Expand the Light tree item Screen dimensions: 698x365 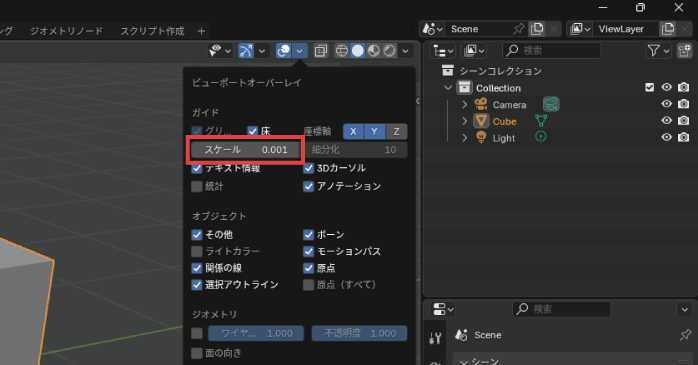465,138
